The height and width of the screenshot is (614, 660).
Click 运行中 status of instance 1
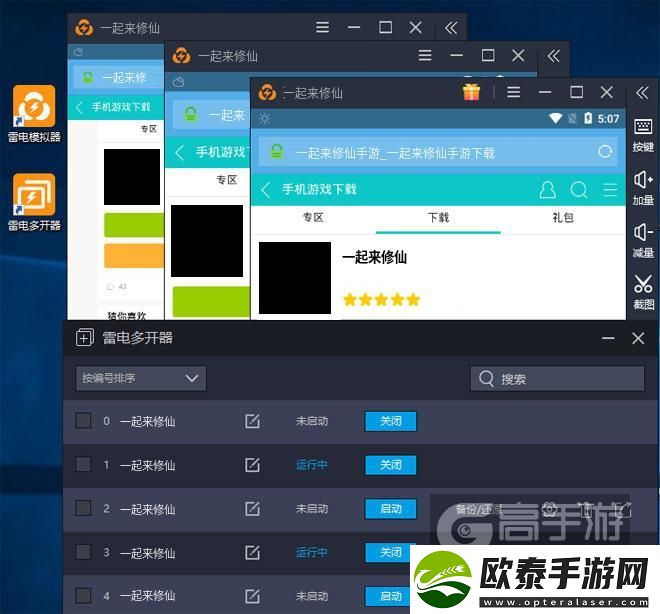311,465
